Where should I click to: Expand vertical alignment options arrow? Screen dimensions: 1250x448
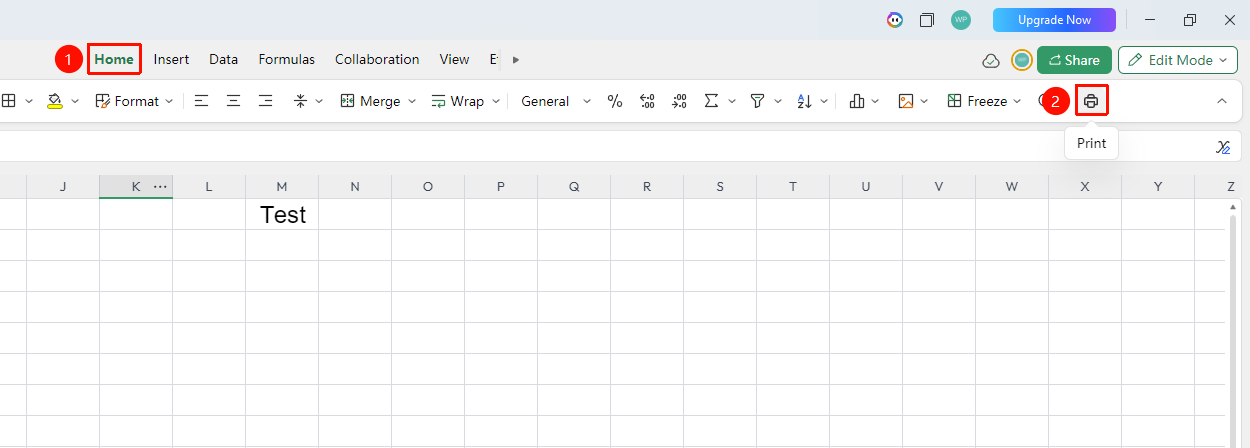pos(319,101)
